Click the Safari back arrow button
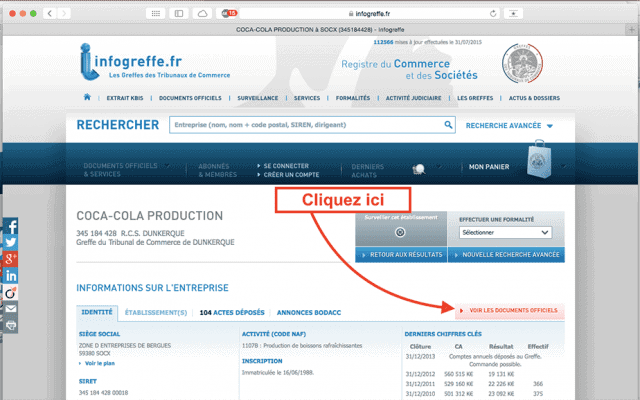 pyautogui.click(x=50, y=13)
